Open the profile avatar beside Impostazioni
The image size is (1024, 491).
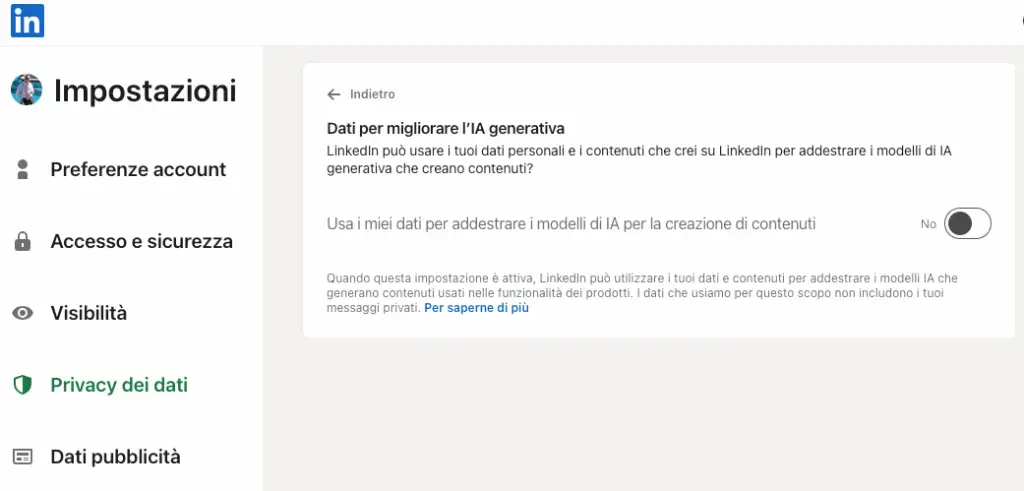click(x=27, y=90)
